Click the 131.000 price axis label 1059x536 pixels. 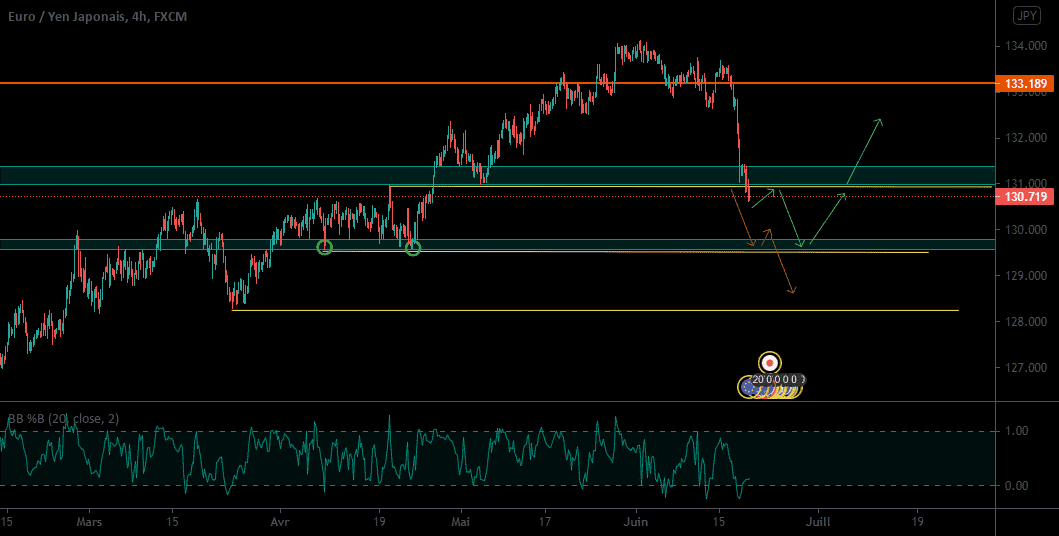pos(1026,184)
